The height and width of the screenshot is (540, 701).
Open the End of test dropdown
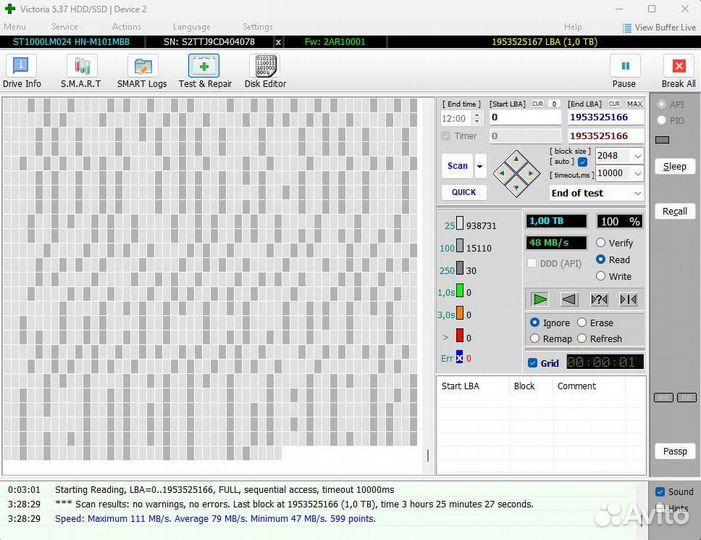tap(636, 193)
